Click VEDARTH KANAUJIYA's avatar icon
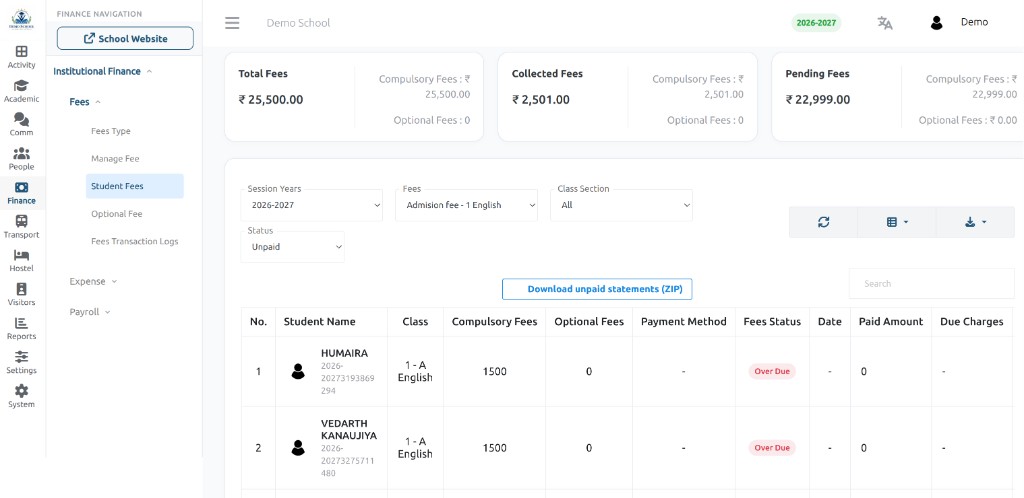 point(298,448)
